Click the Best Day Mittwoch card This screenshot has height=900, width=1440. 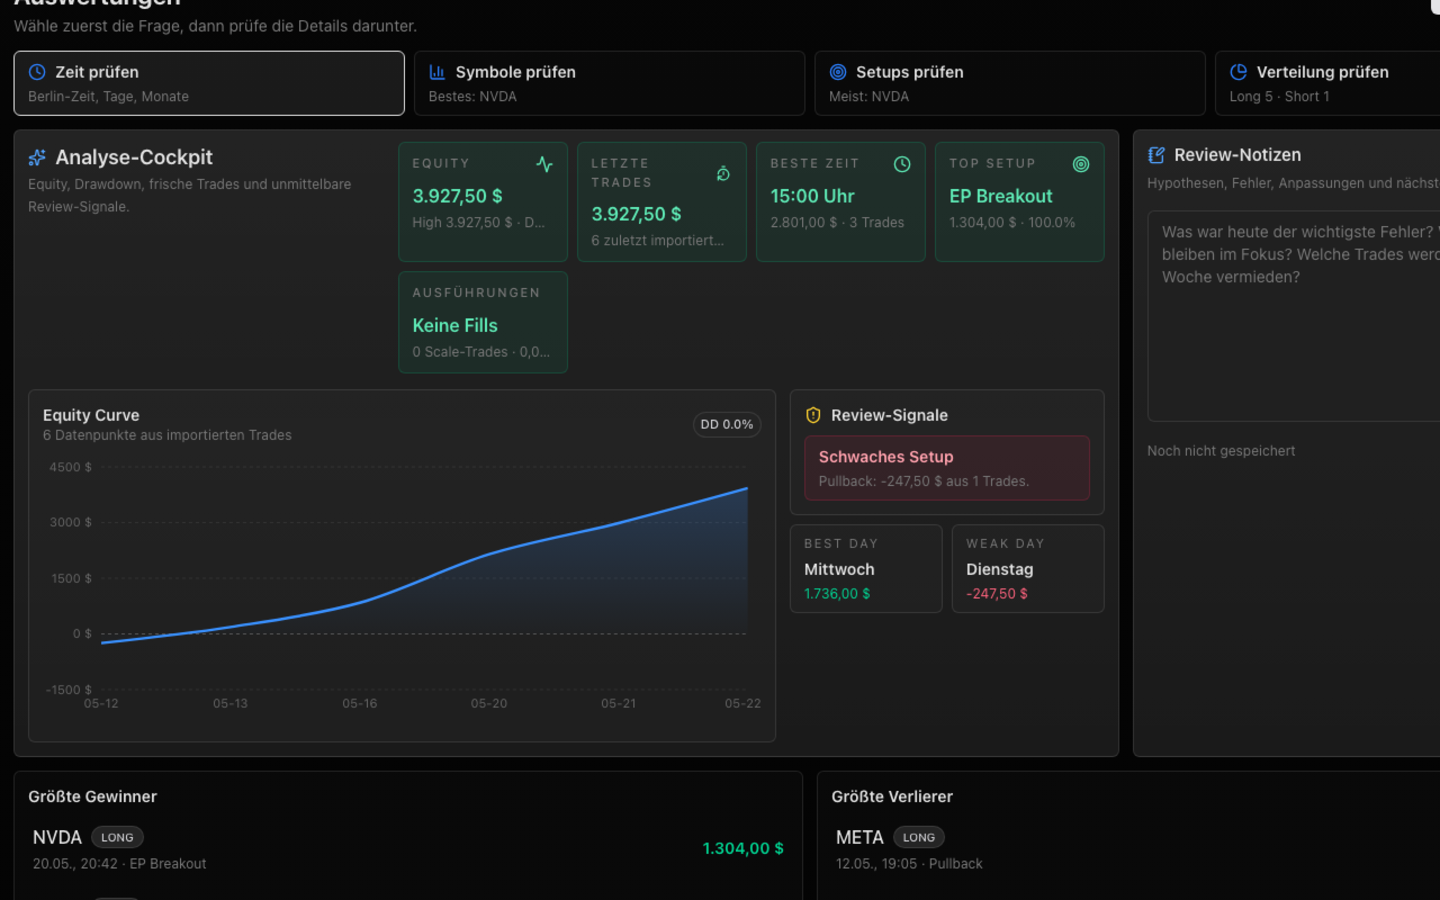866,568
